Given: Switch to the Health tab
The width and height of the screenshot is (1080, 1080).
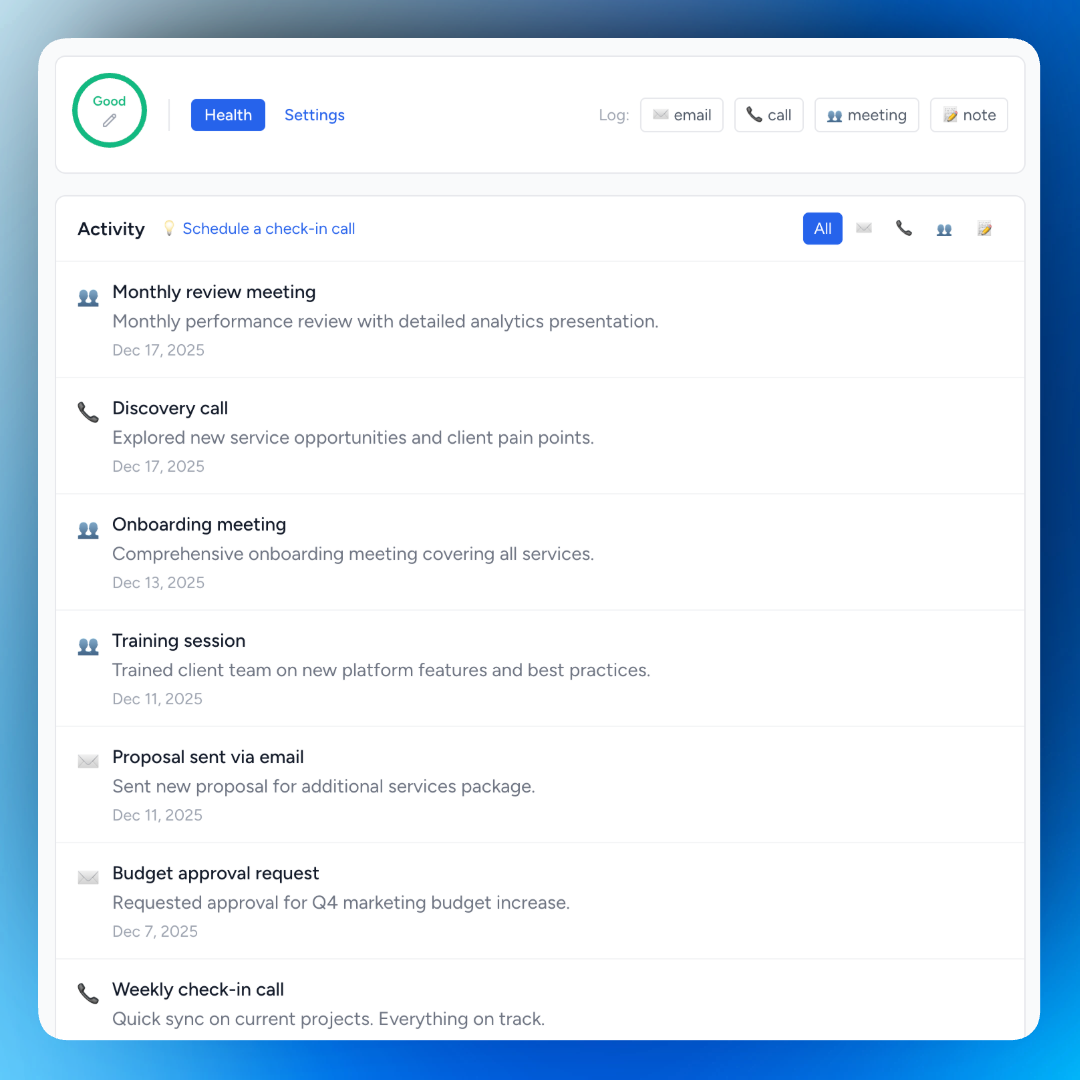Looking at the screenshot, I should pos(227,115).
